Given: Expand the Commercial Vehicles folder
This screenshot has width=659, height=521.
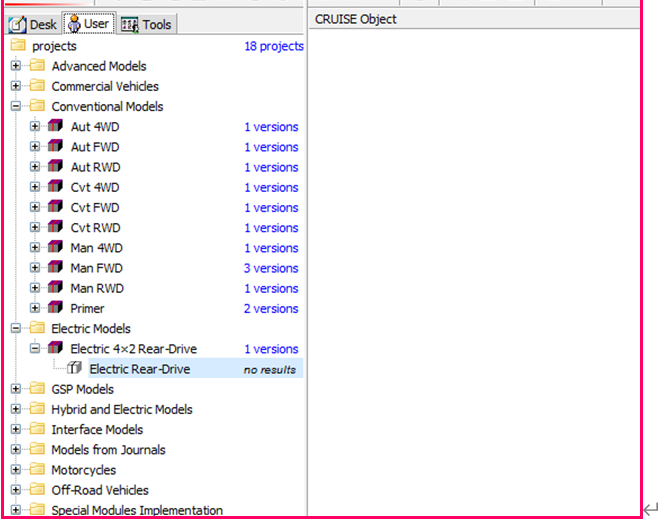Looking at the screenshot, I should (x=16, y=86).
